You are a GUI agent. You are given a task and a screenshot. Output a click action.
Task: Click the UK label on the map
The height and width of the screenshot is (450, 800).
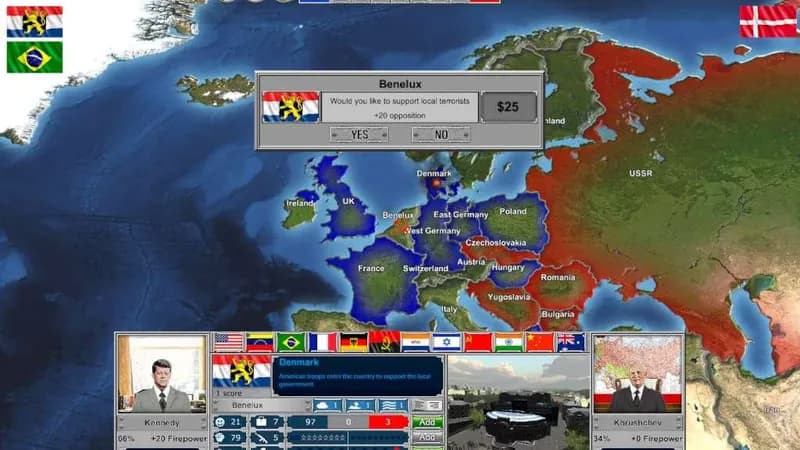click(348, 201)
